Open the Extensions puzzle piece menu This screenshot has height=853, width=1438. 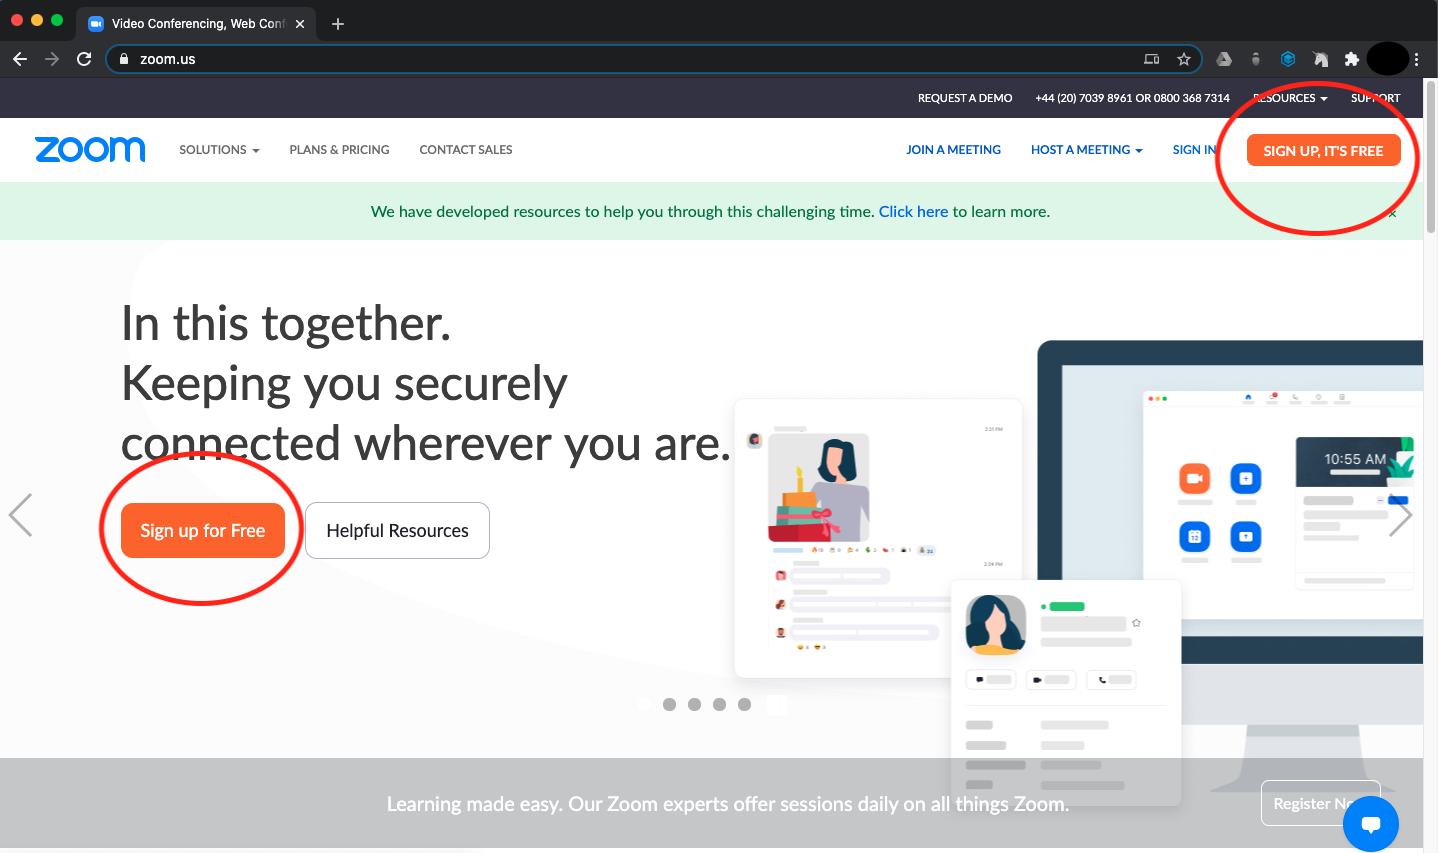1352,59
